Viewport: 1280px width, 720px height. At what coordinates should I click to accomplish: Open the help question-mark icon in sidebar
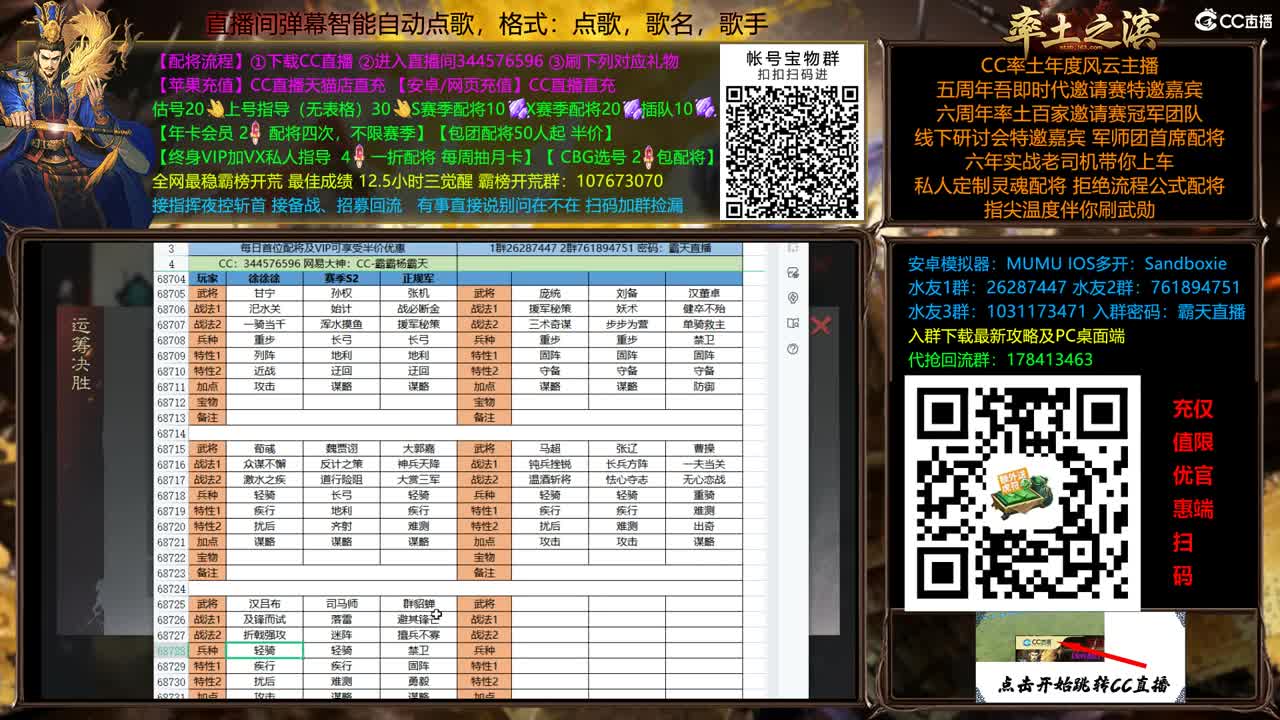coord(793,349)
